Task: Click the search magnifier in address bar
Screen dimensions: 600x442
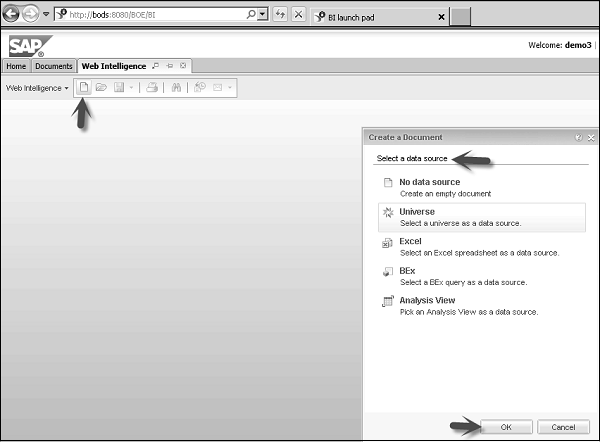Action: pyautogui.click(x=251, y=15)
